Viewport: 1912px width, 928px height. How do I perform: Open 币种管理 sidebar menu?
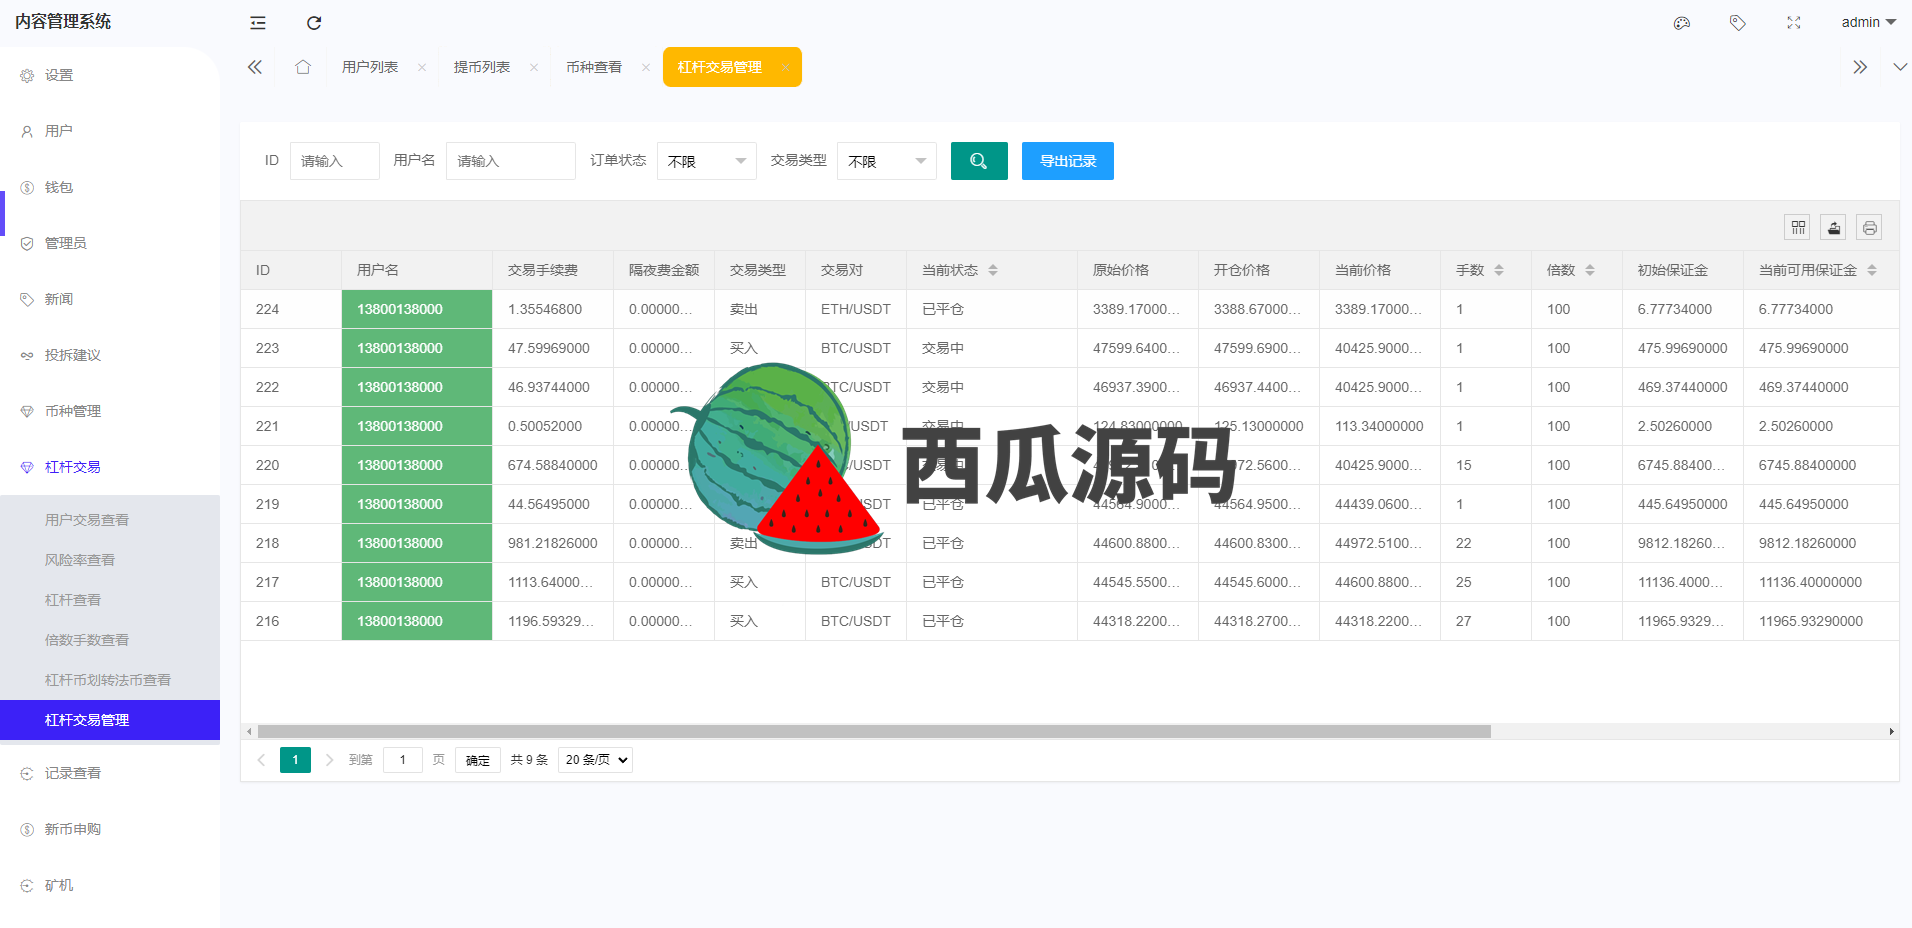coord(110,411)
